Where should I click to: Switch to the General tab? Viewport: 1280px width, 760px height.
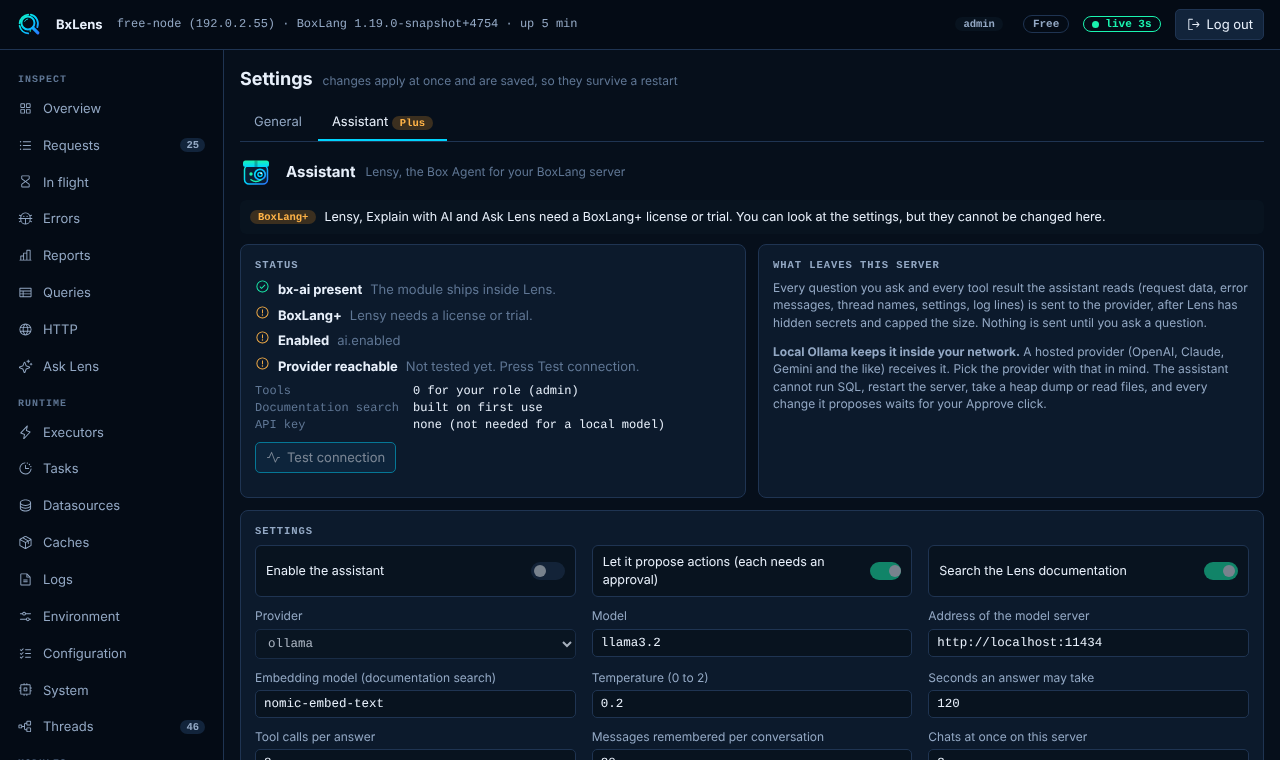(x=278, y=122)
